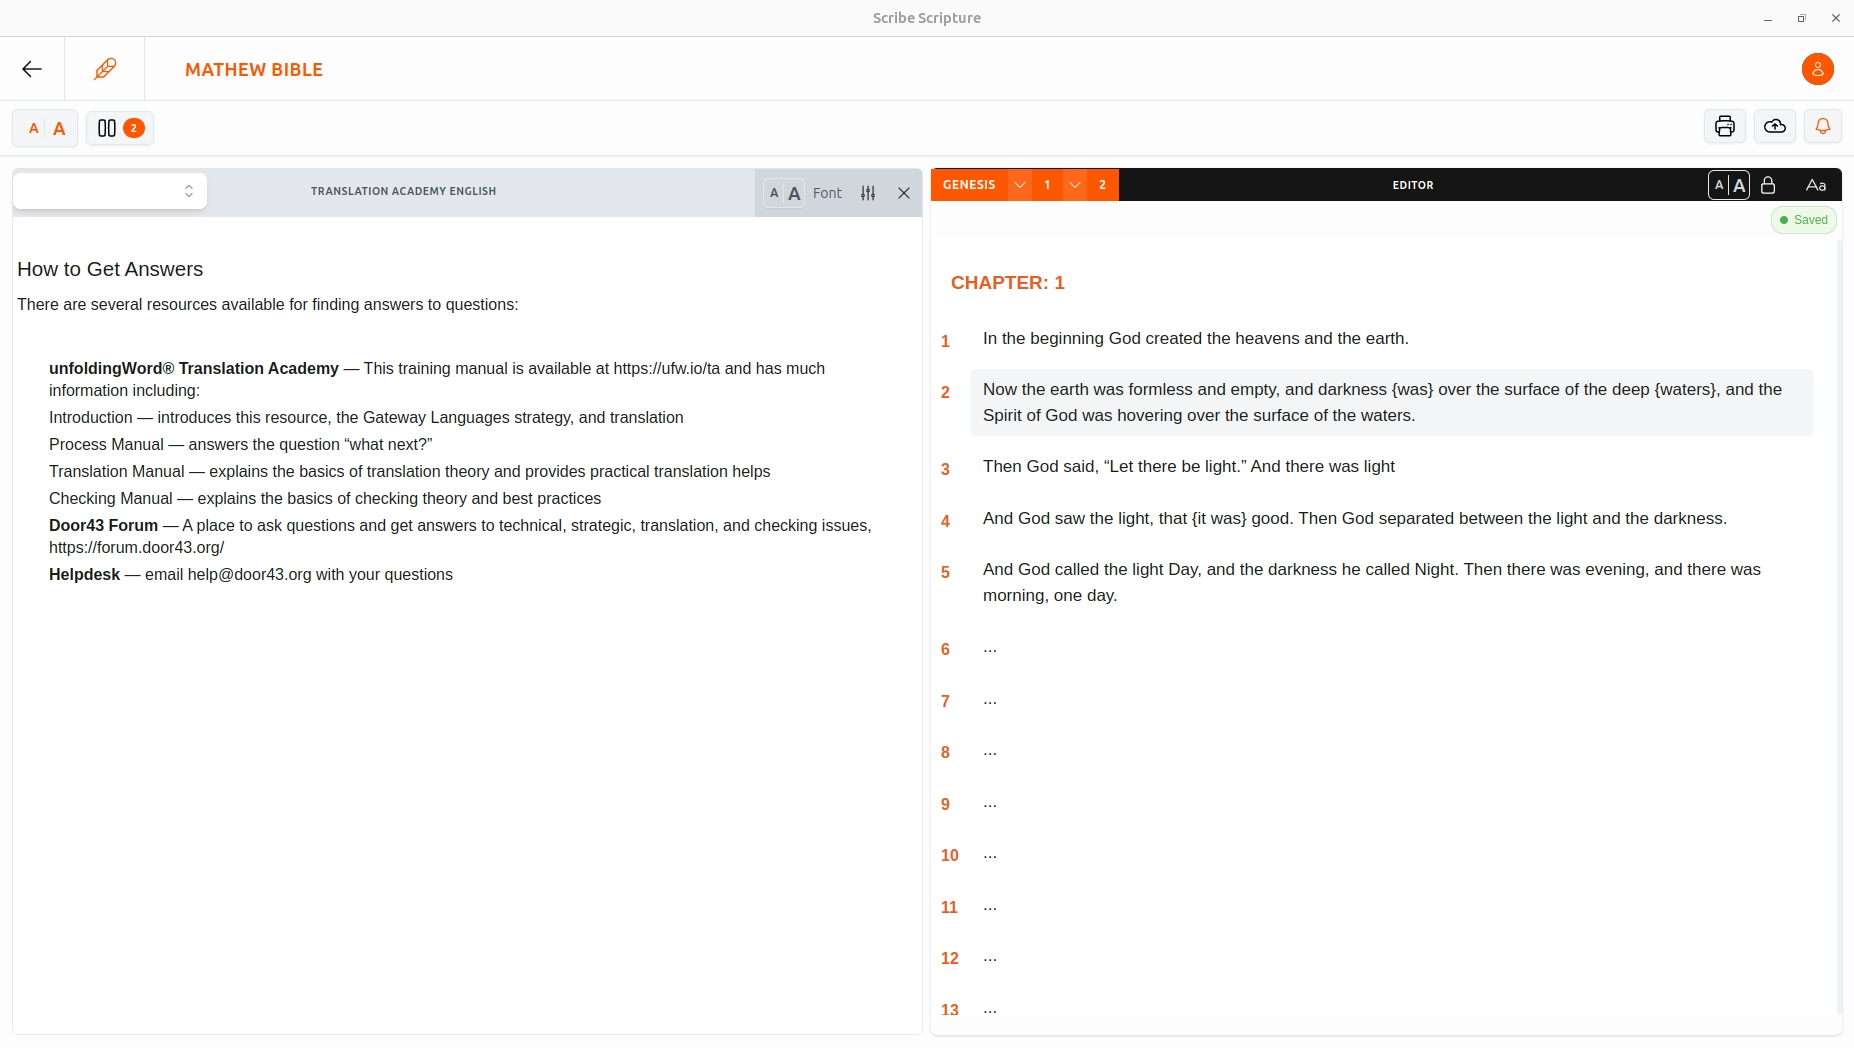Open notifications via the bell icon
Image resolution: width=1854 pixels, height=1048 pixels.
pos(1821,126)
